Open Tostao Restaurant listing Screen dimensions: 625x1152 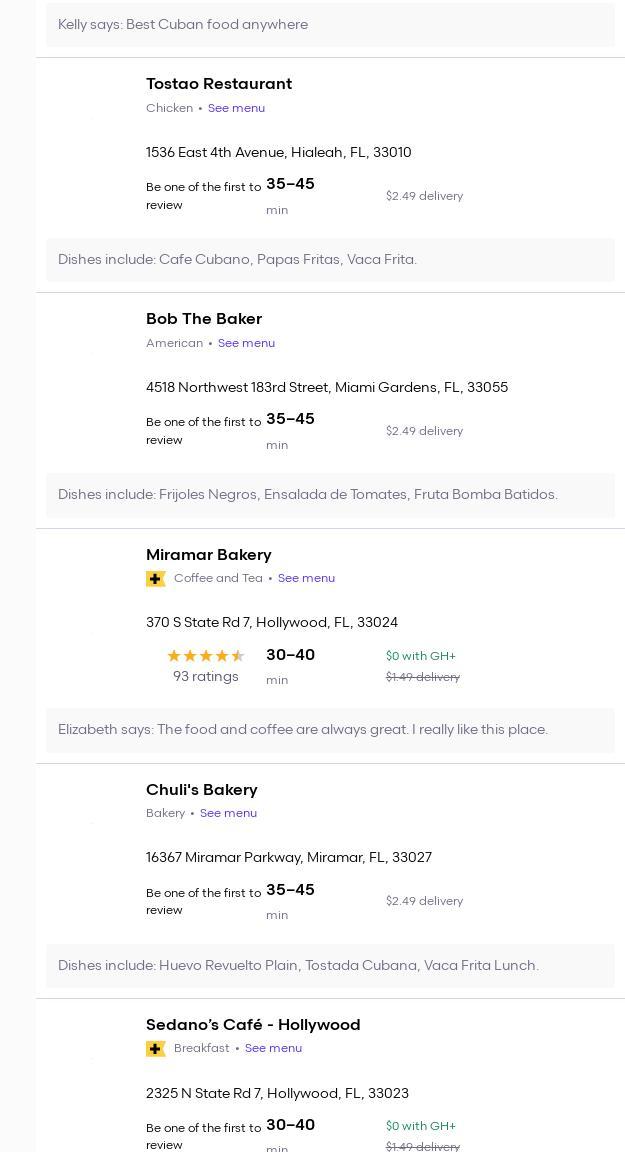[219, 84]
